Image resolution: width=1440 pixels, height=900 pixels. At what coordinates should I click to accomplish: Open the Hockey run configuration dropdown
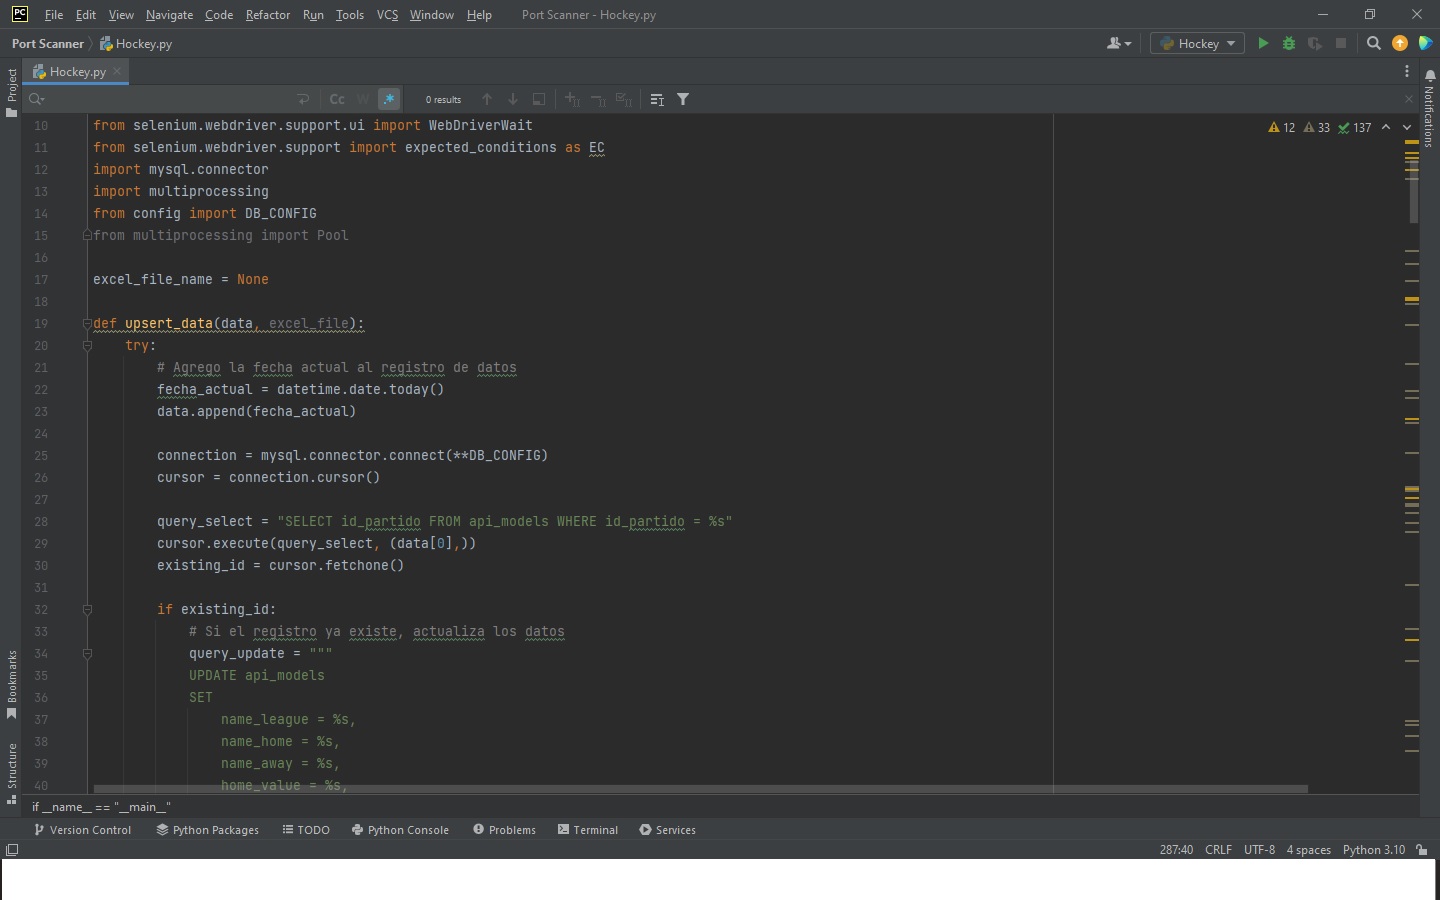coord(1197,43)
